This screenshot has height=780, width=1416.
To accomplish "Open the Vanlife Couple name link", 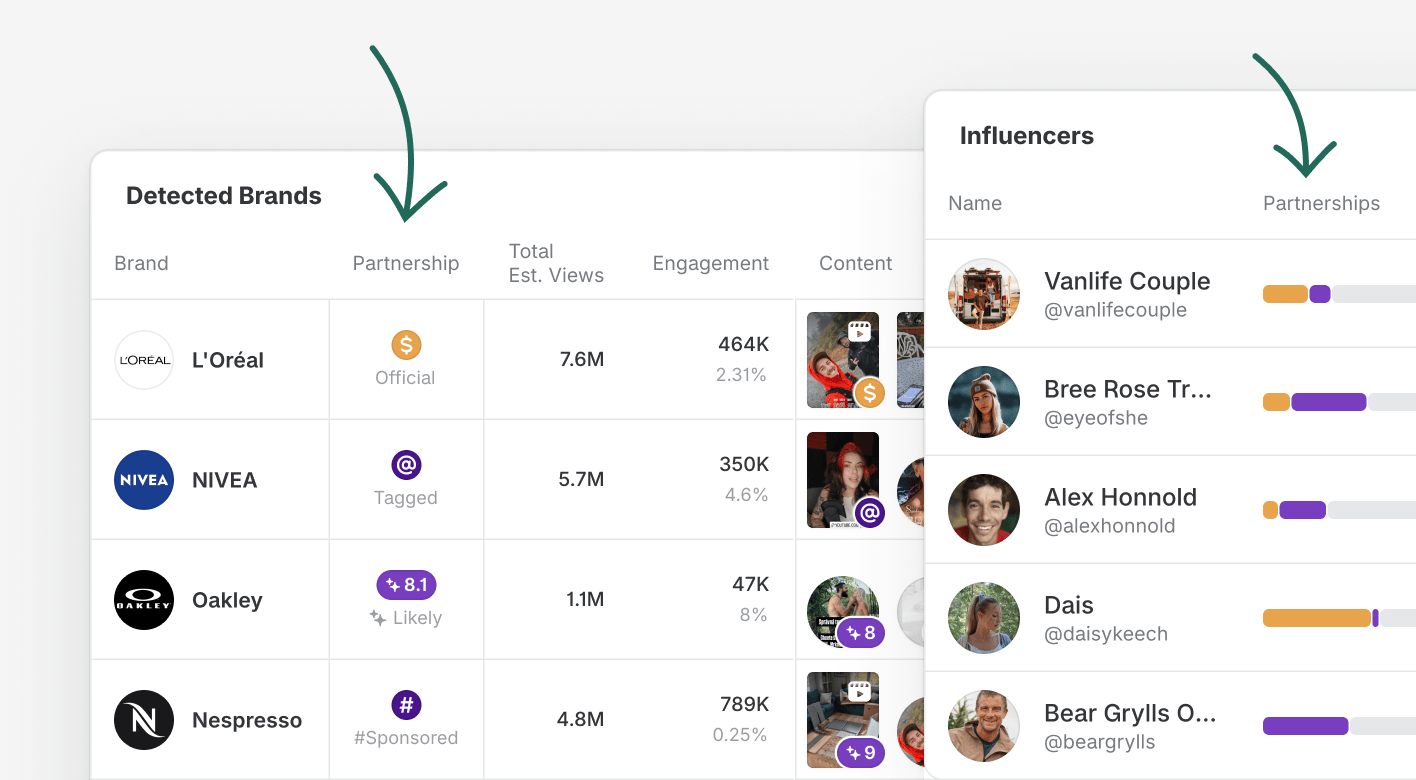I will click(x=1127, y=281).
